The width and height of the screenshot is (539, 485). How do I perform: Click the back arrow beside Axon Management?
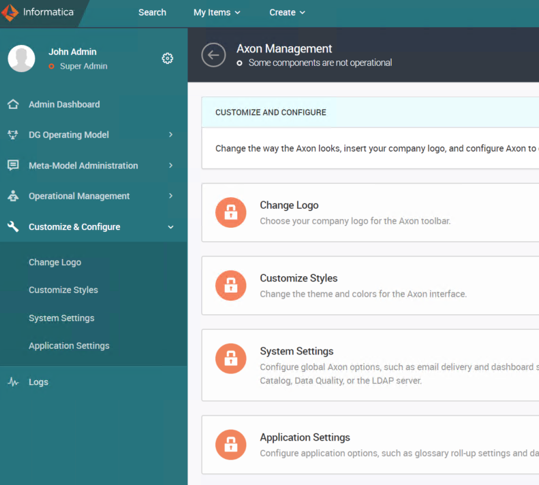213,55
